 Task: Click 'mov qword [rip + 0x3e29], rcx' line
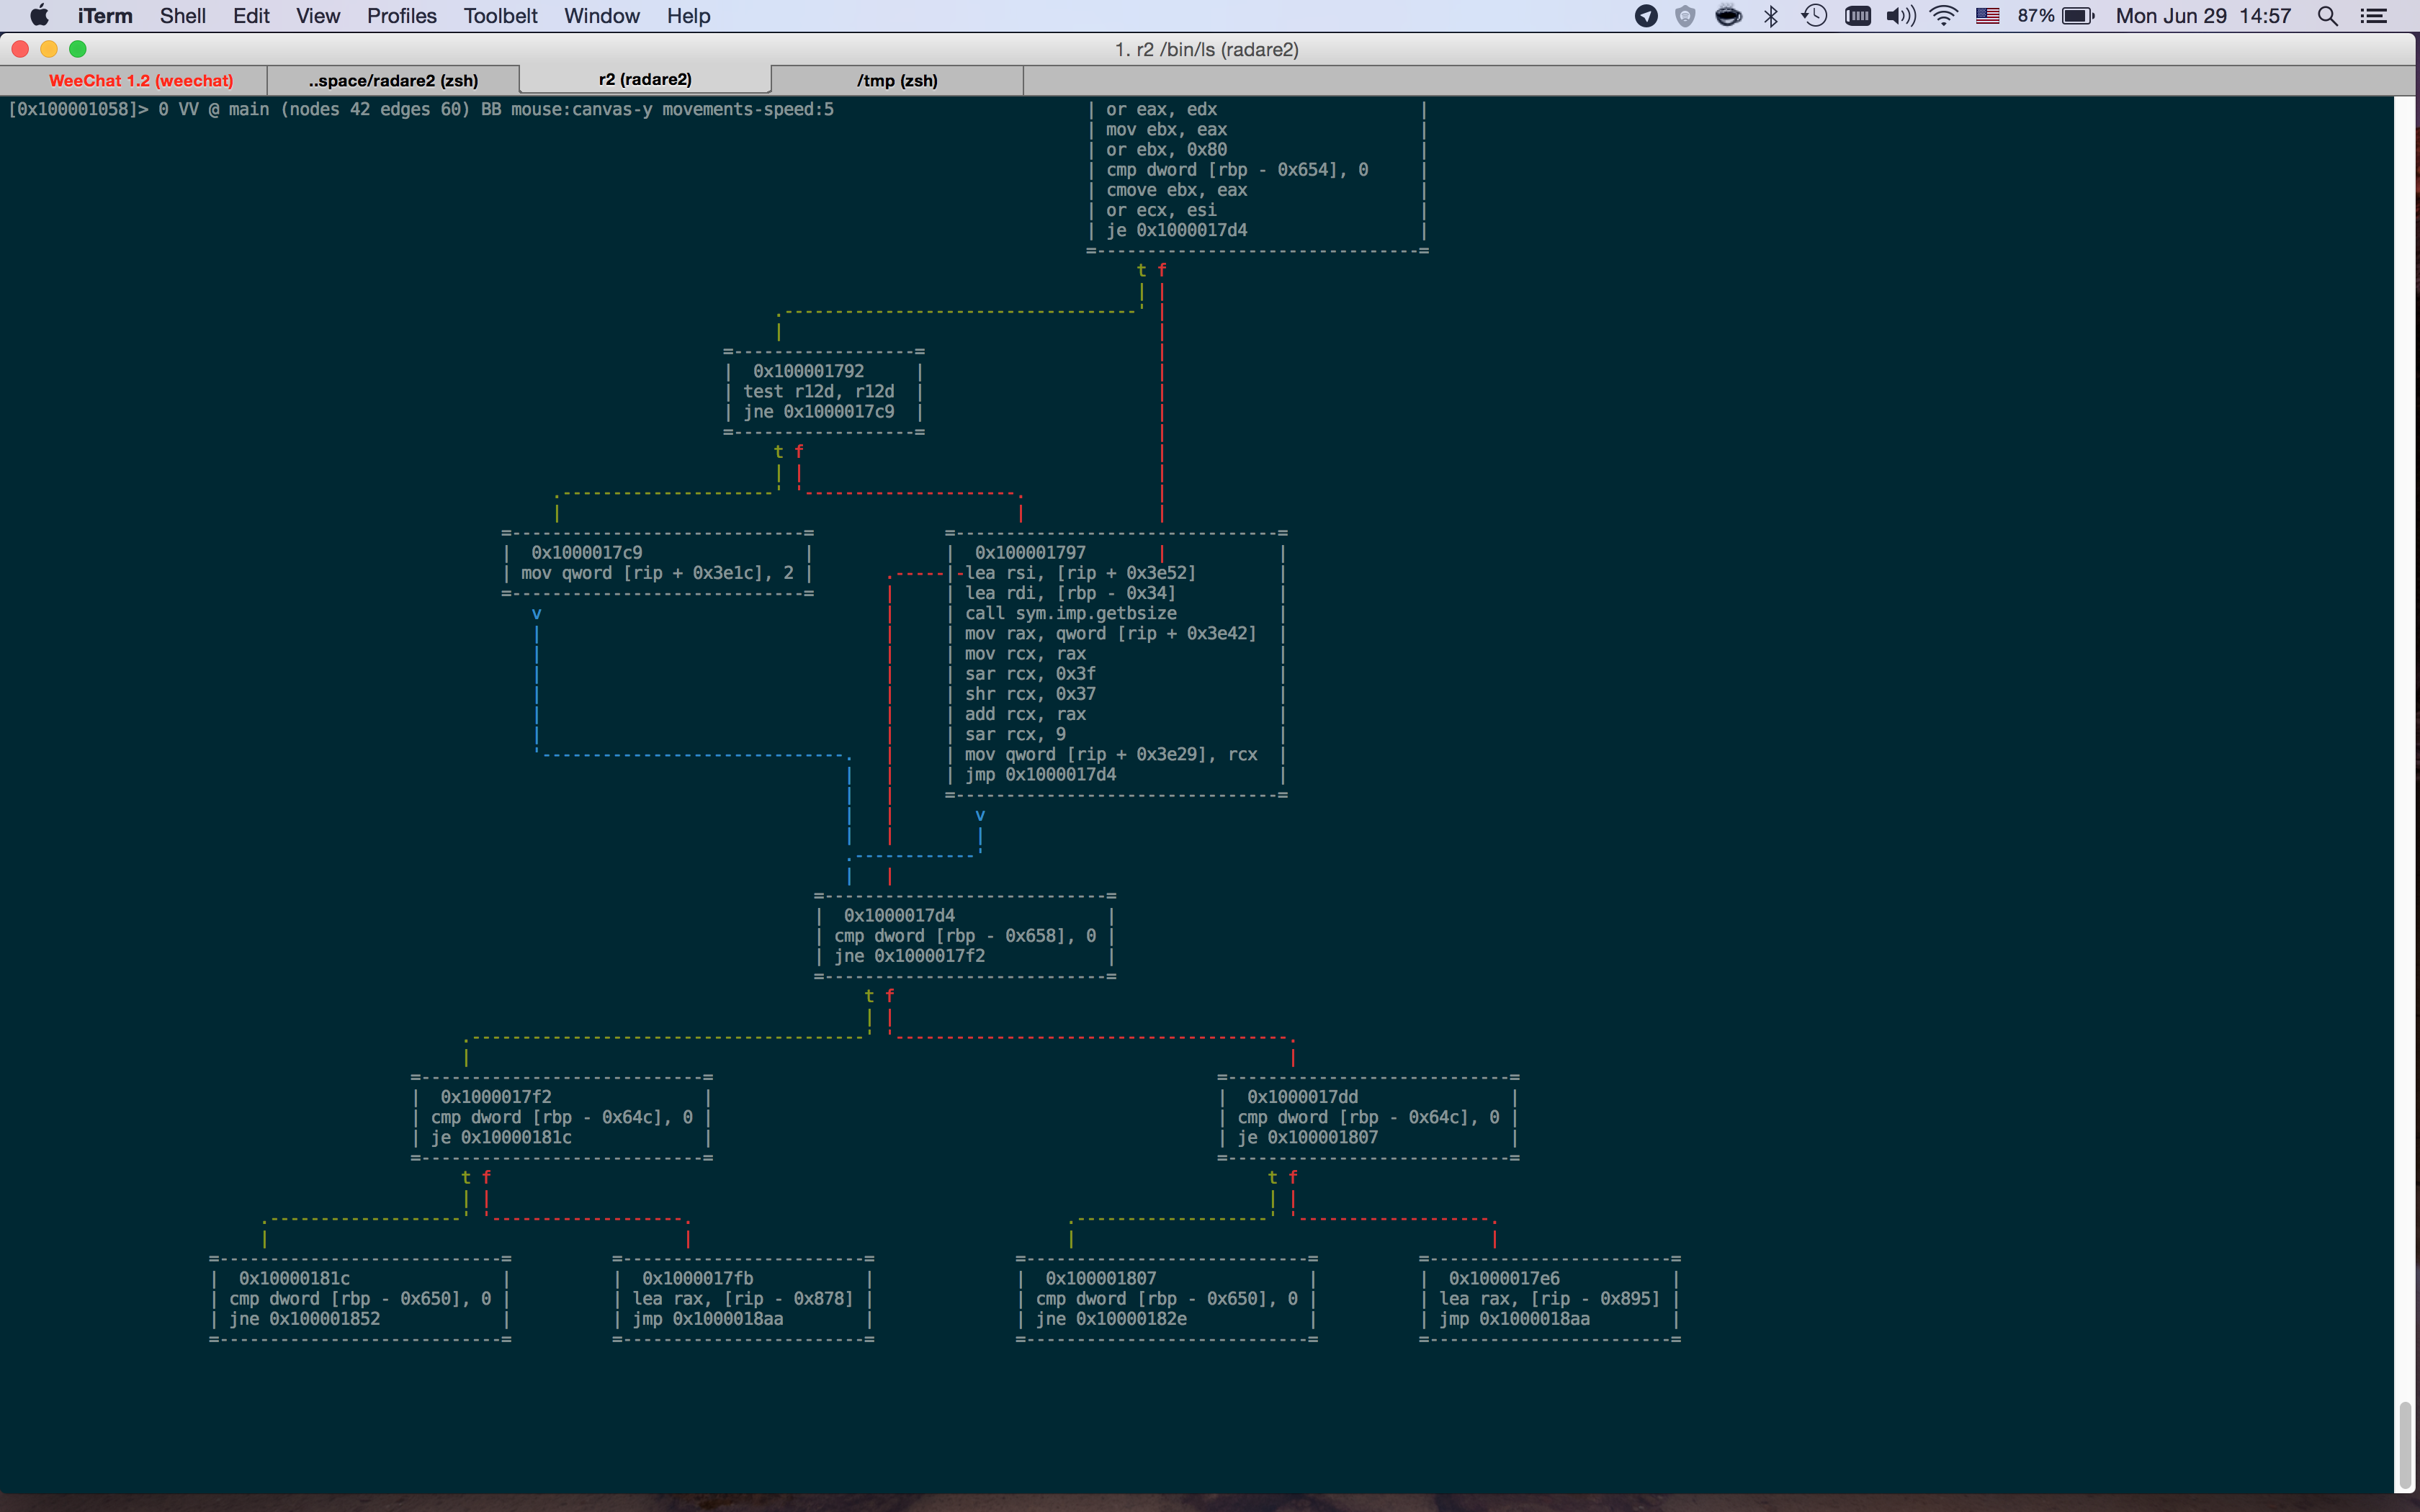tap(1111, 754)
